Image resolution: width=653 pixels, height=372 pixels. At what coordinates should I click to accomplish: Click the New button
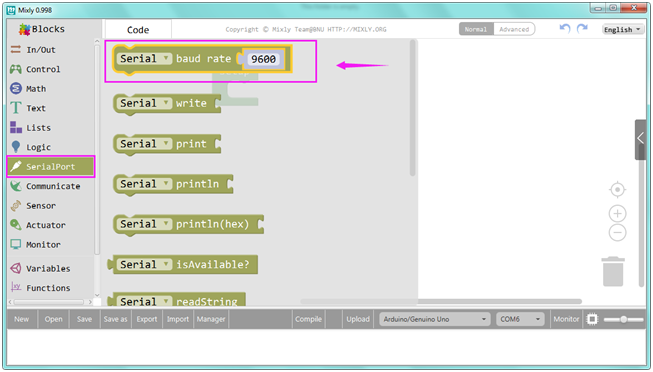[22, 320]
